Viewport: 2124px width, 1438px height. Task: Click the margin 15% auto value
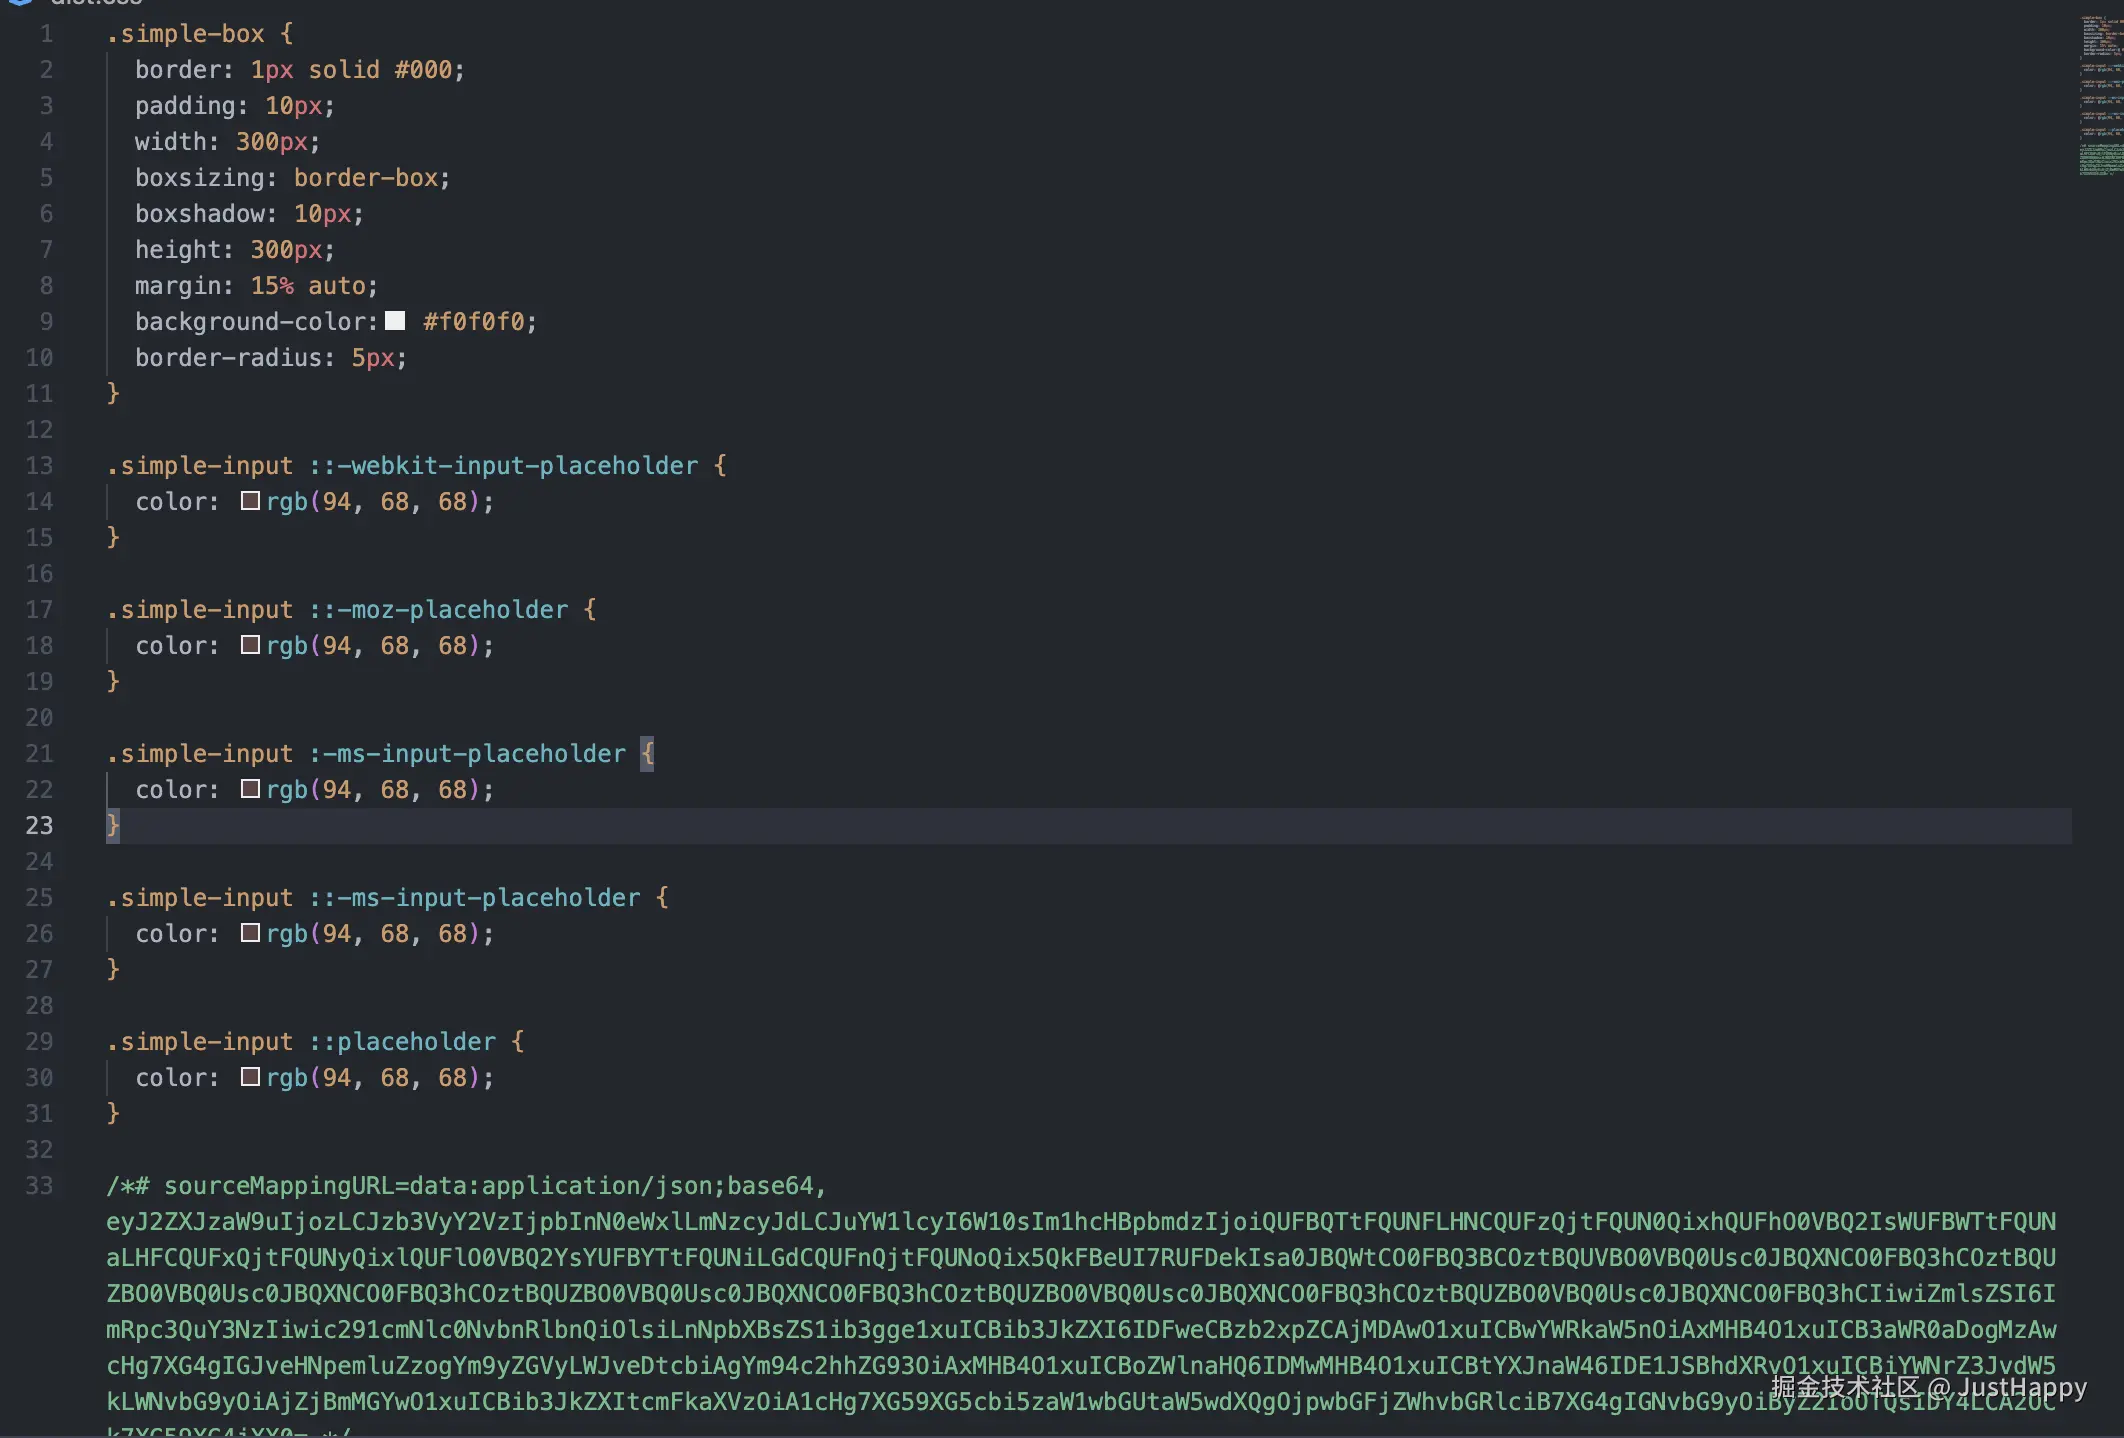(308, 286)
